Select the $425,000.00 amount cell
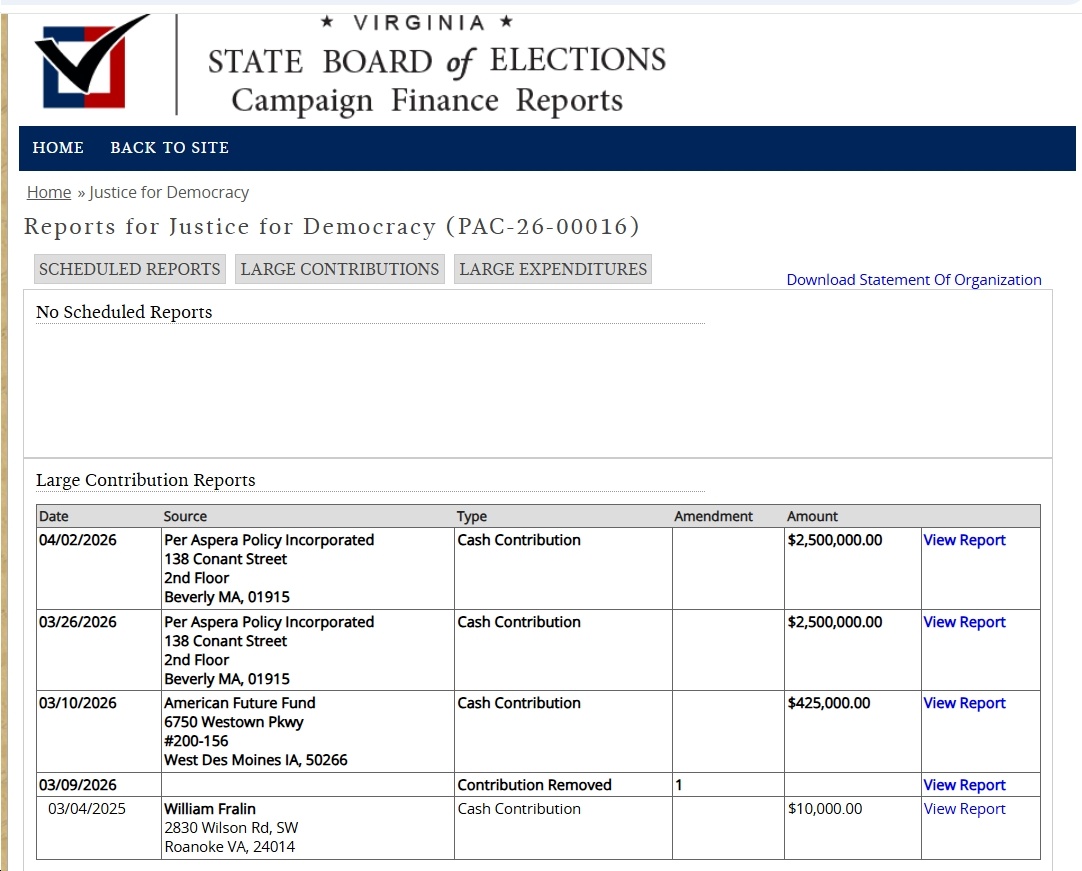 point(829,703)
